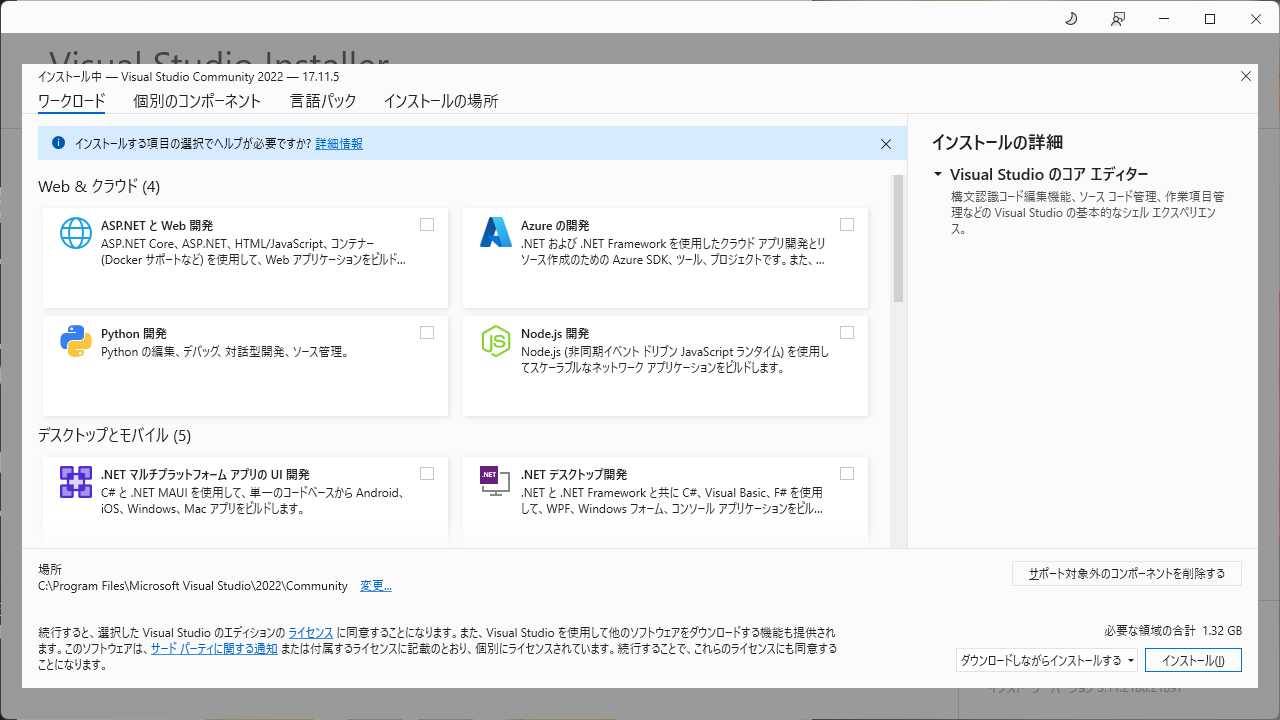Collapse the Visual Studio のコア エディター details
1280x720 pixels.
938,174
